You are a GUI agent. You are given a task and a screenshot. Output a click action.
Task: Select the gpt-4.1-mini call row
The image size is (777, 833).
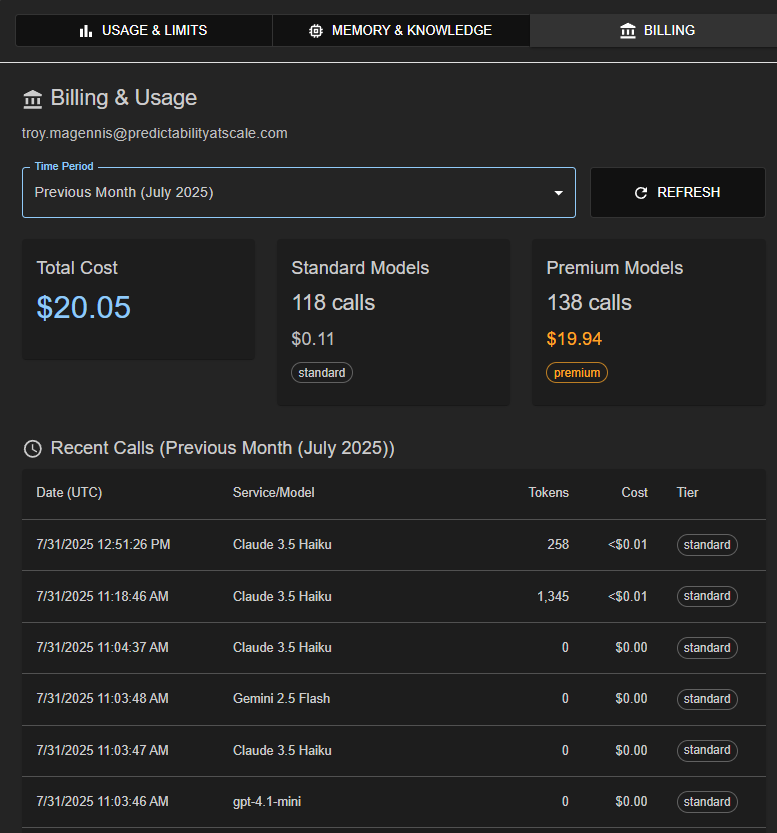tap(267, 802)
